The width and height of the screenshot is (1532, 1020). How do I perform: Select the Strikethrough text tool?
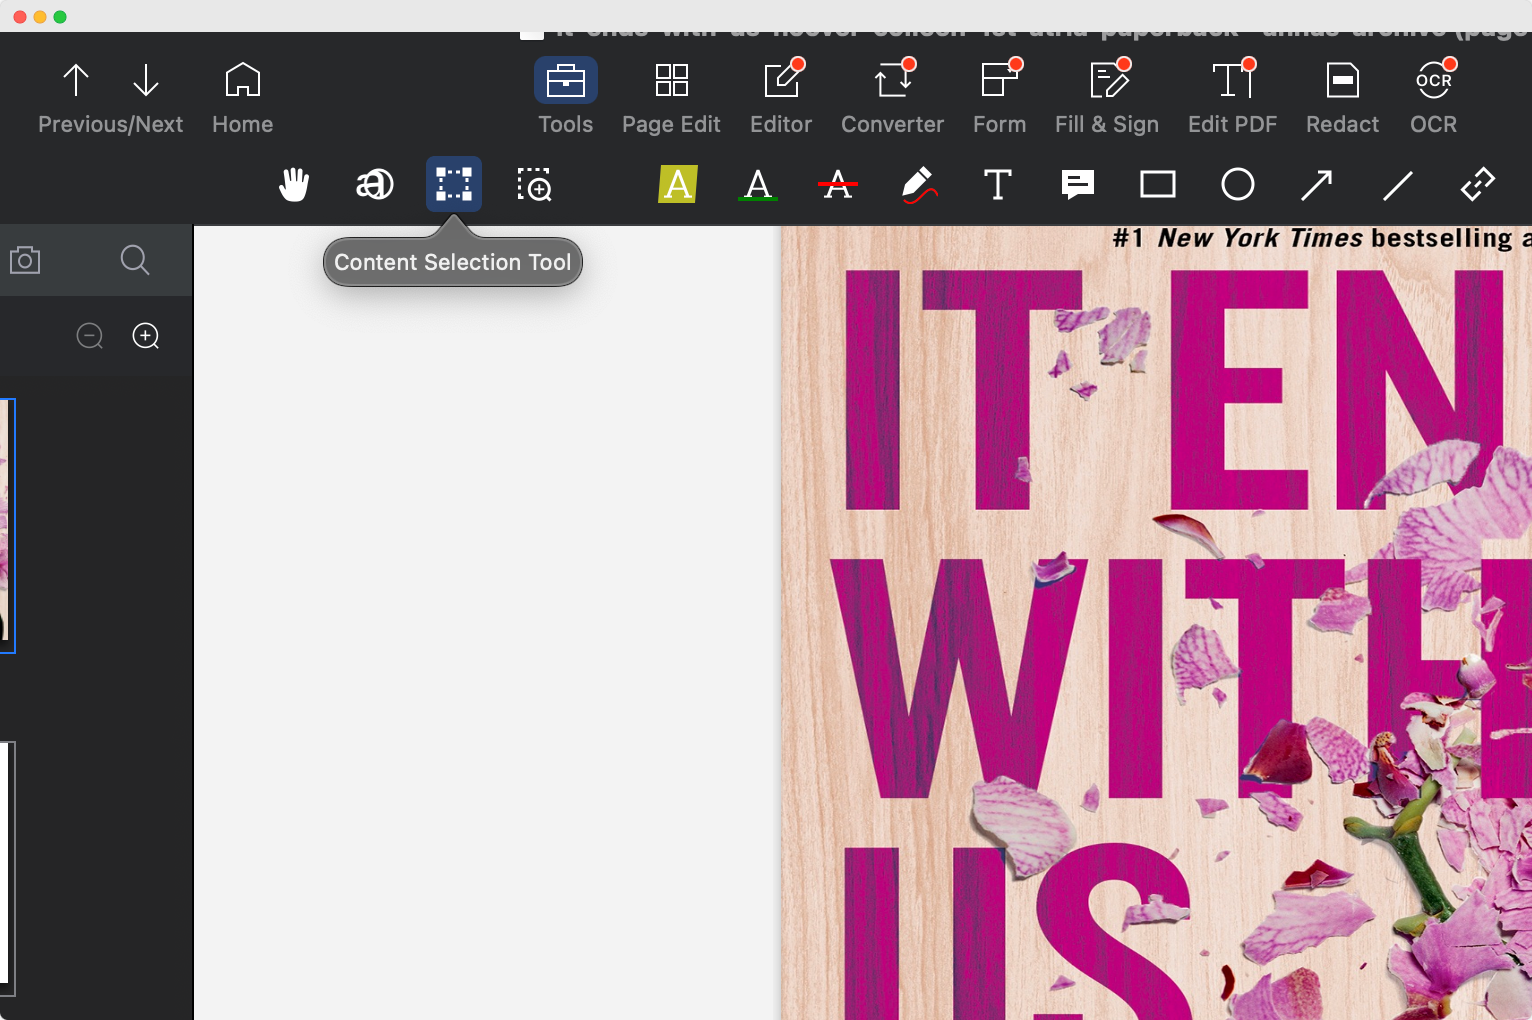coord(838,184)
